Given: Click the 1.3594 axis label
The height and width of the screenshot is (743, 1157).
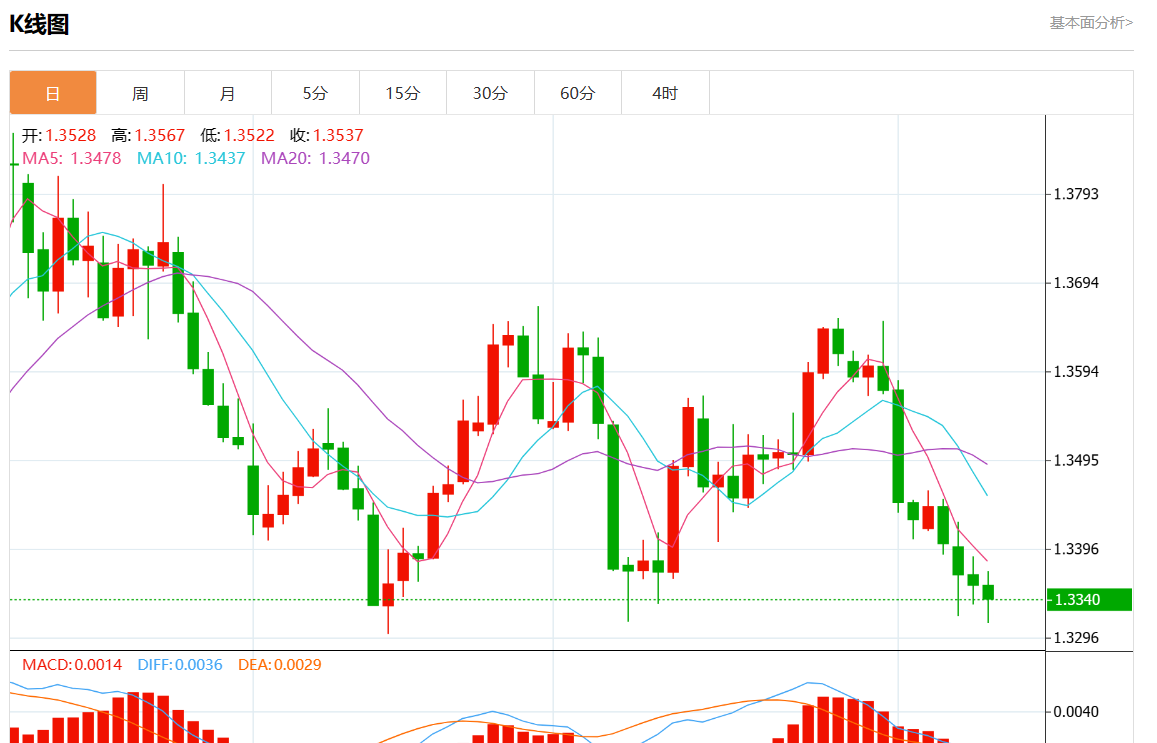Looking at the screenshot, I should coord(1076,371).
